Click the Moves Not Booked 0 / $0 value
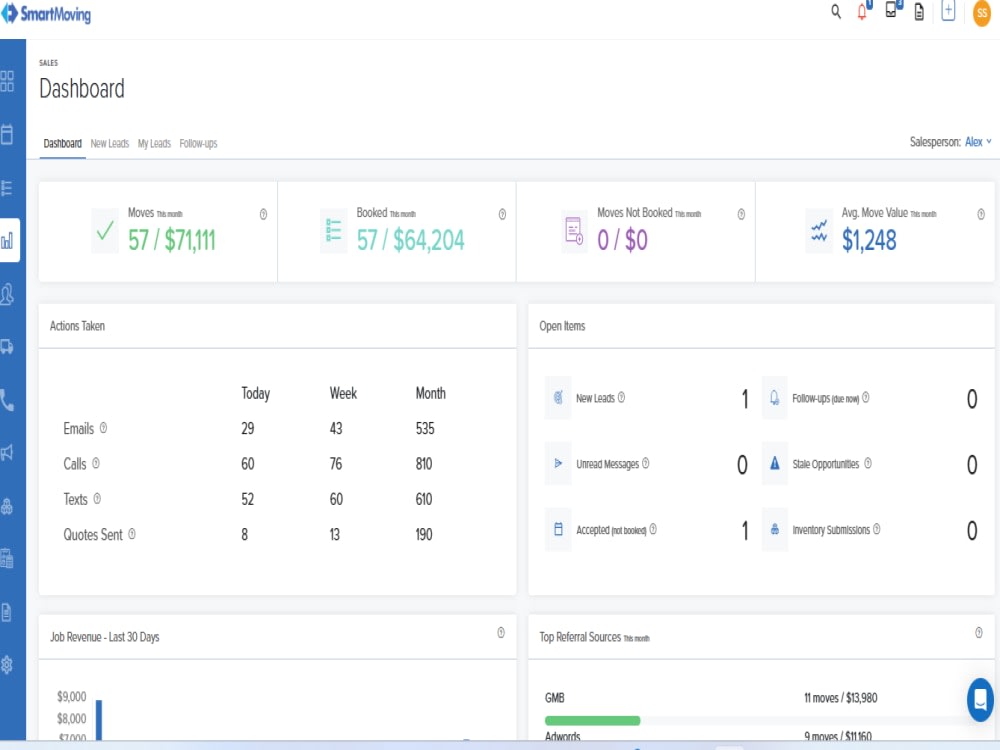 coord(622,240)
